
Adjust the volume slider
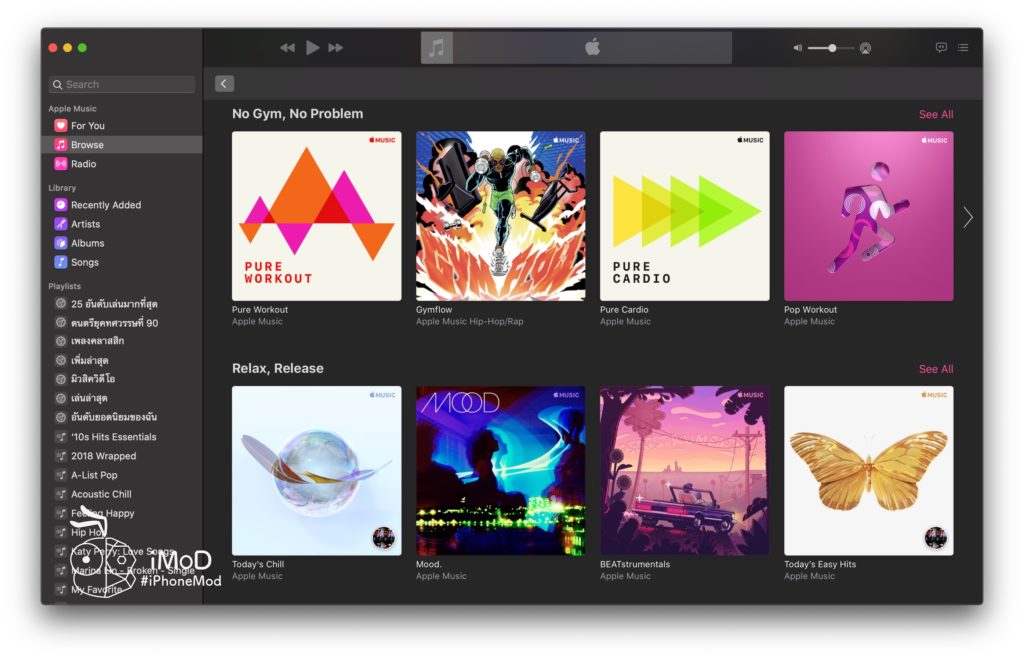pos(832,47)
